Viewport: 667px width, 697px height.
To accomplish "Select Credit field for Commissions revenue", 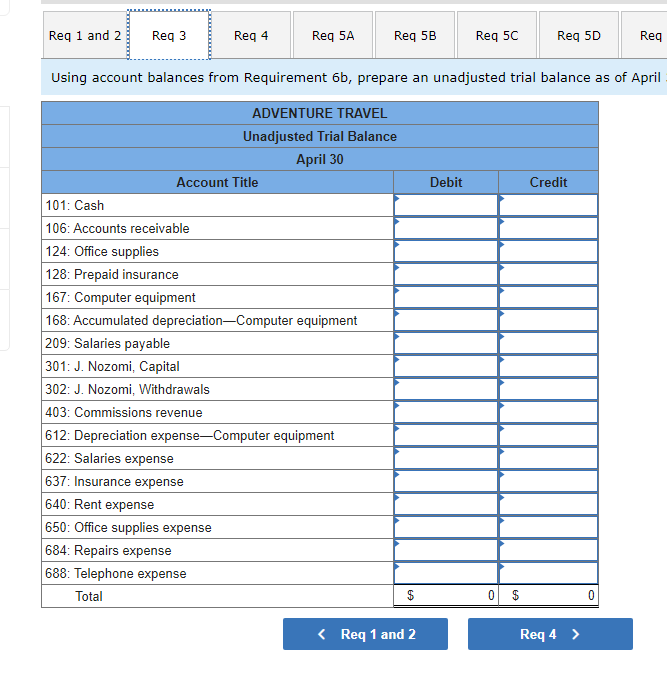I will (548, 413).
